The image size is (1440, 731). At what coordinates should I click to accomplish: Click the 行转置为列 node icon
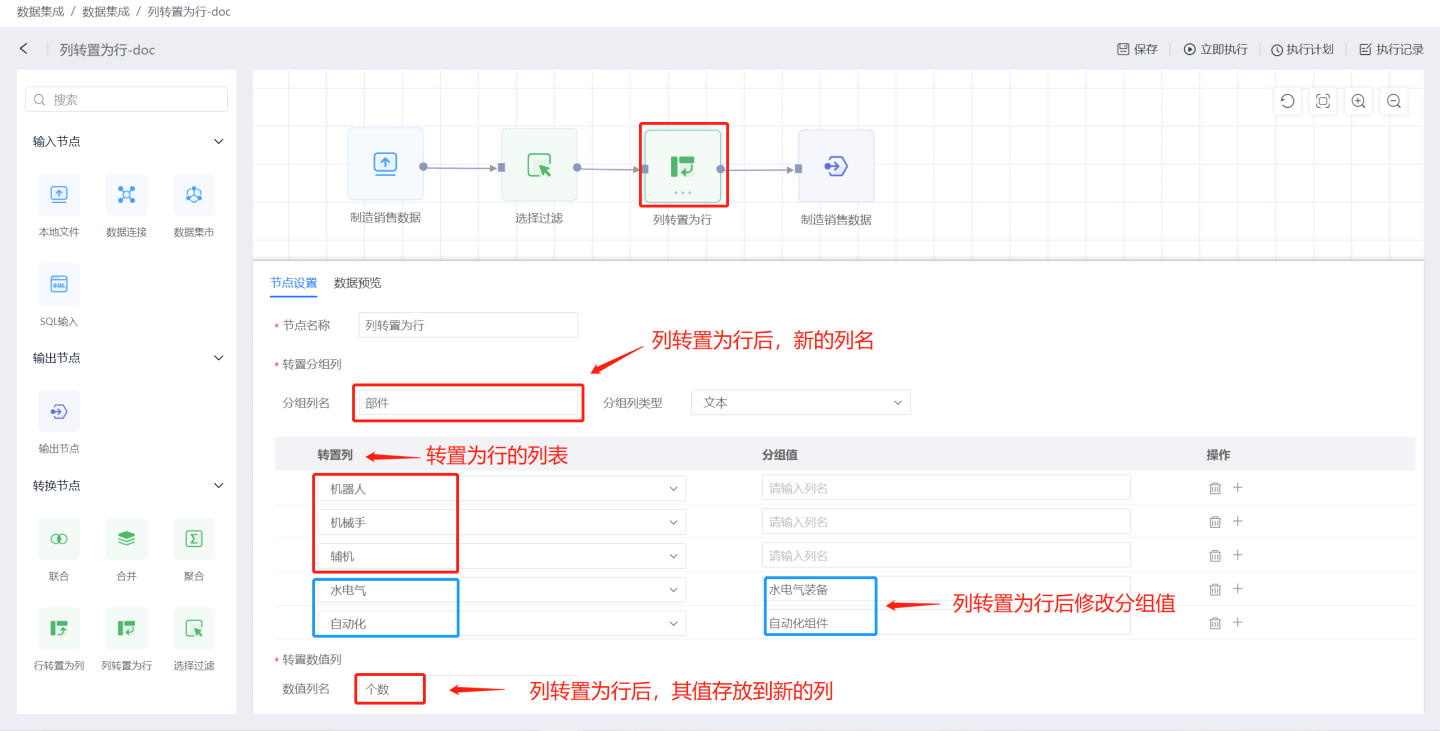click(59, 629)
